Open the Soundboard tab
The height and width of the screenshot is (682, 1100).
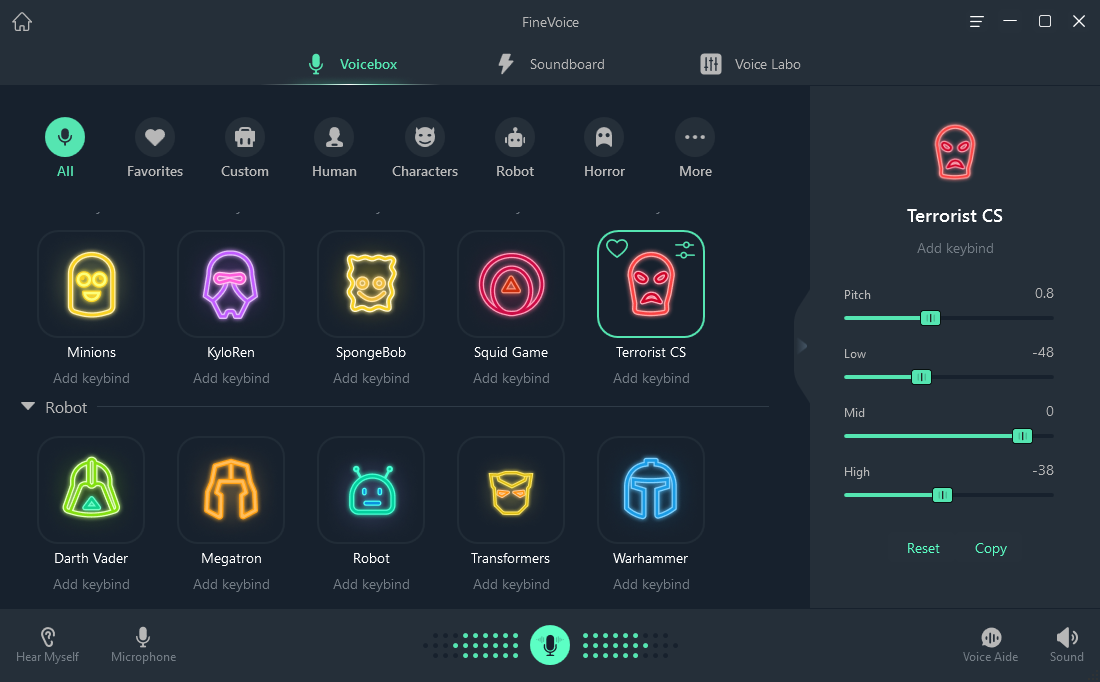(551, 64)
